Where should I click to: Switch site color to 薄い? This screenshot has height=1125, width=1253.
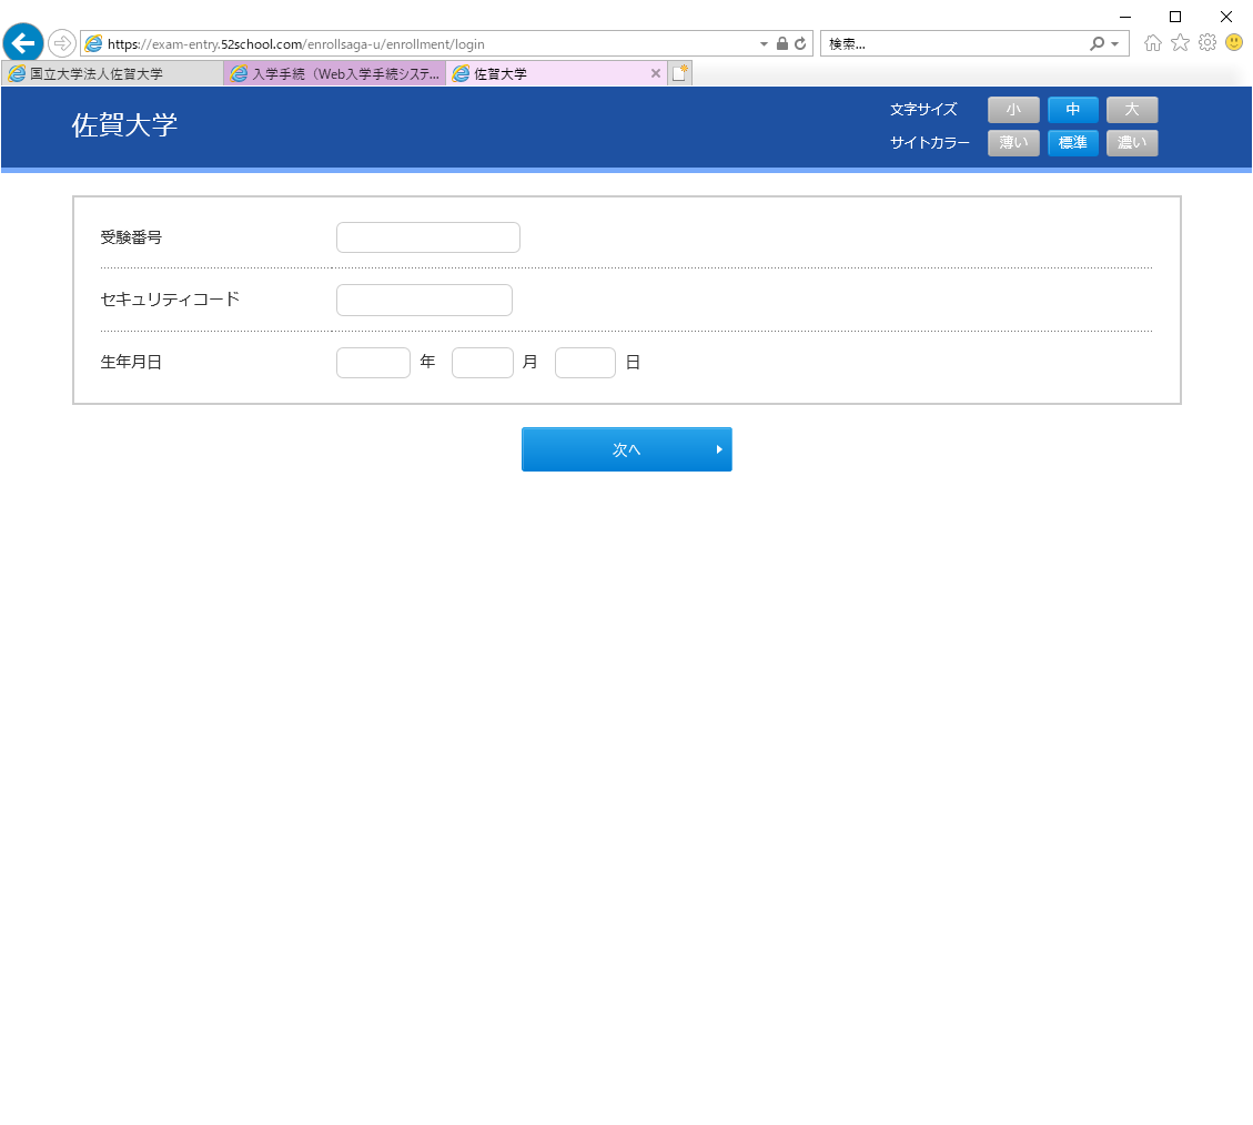coord(1013,143)
